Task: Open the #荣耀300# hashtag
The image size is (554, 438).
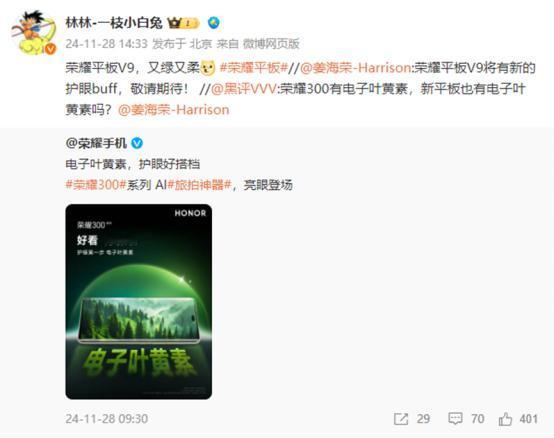Action: click(96, 185)
